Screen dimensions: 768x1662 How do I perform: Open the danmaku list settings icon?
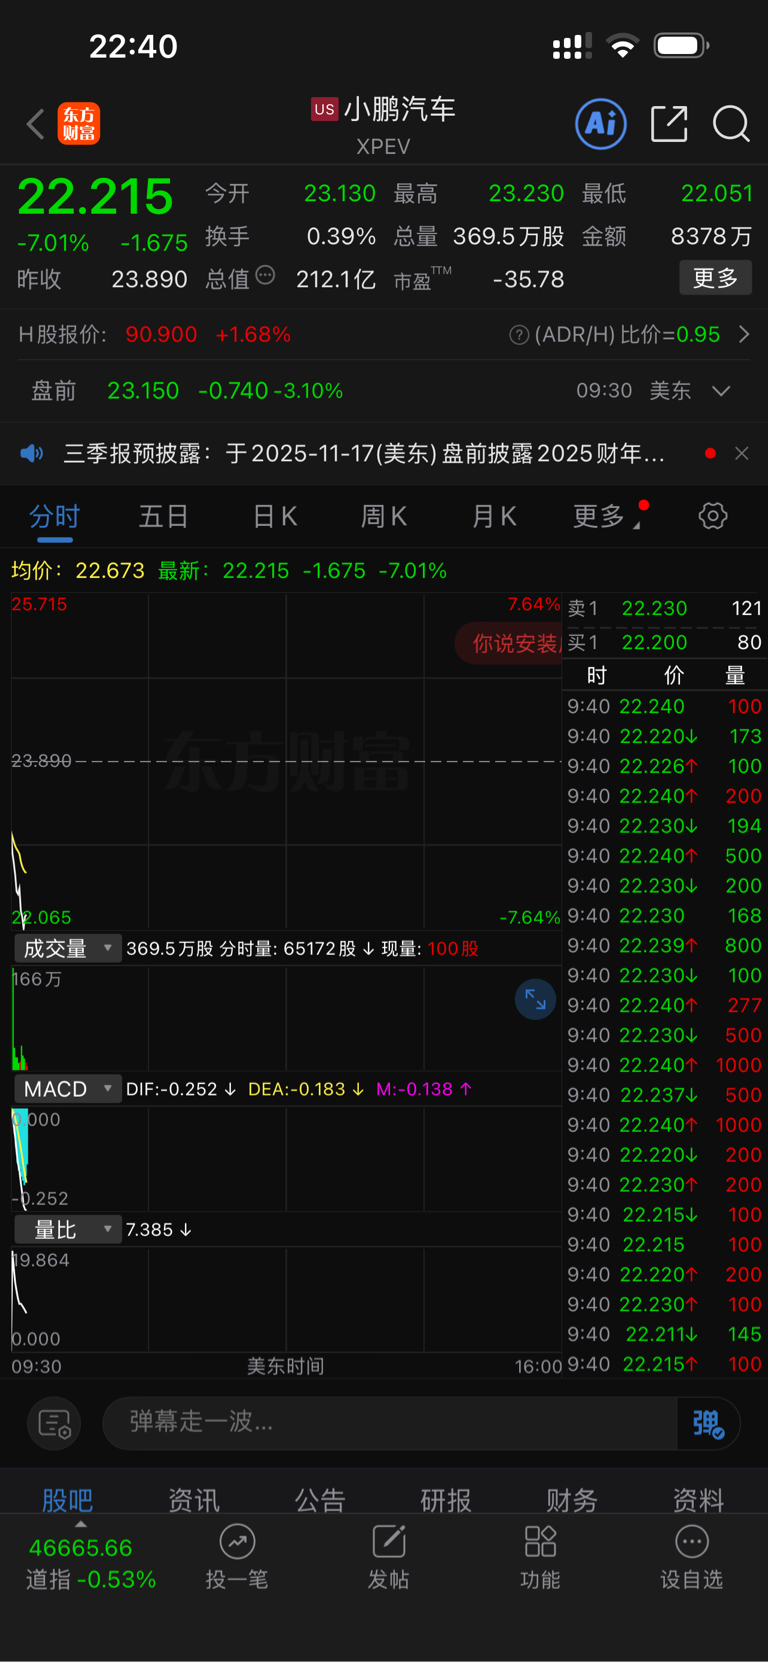pos(54,1423)
